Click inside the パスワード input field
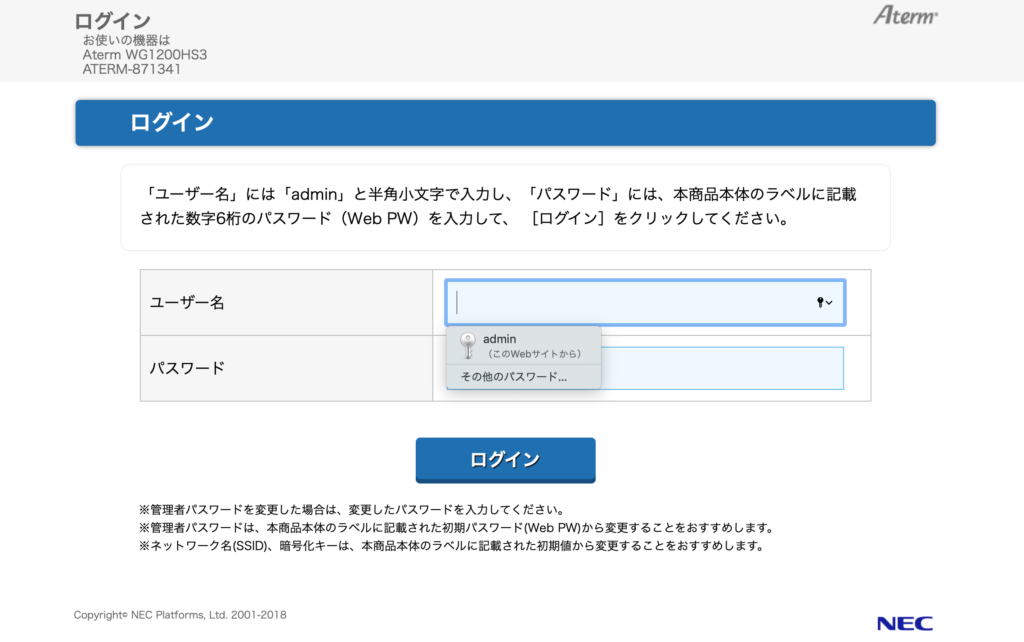Image resolution: width=1024 pixels, height=642 pixels. pyautogui.click(x=720, y=368)
